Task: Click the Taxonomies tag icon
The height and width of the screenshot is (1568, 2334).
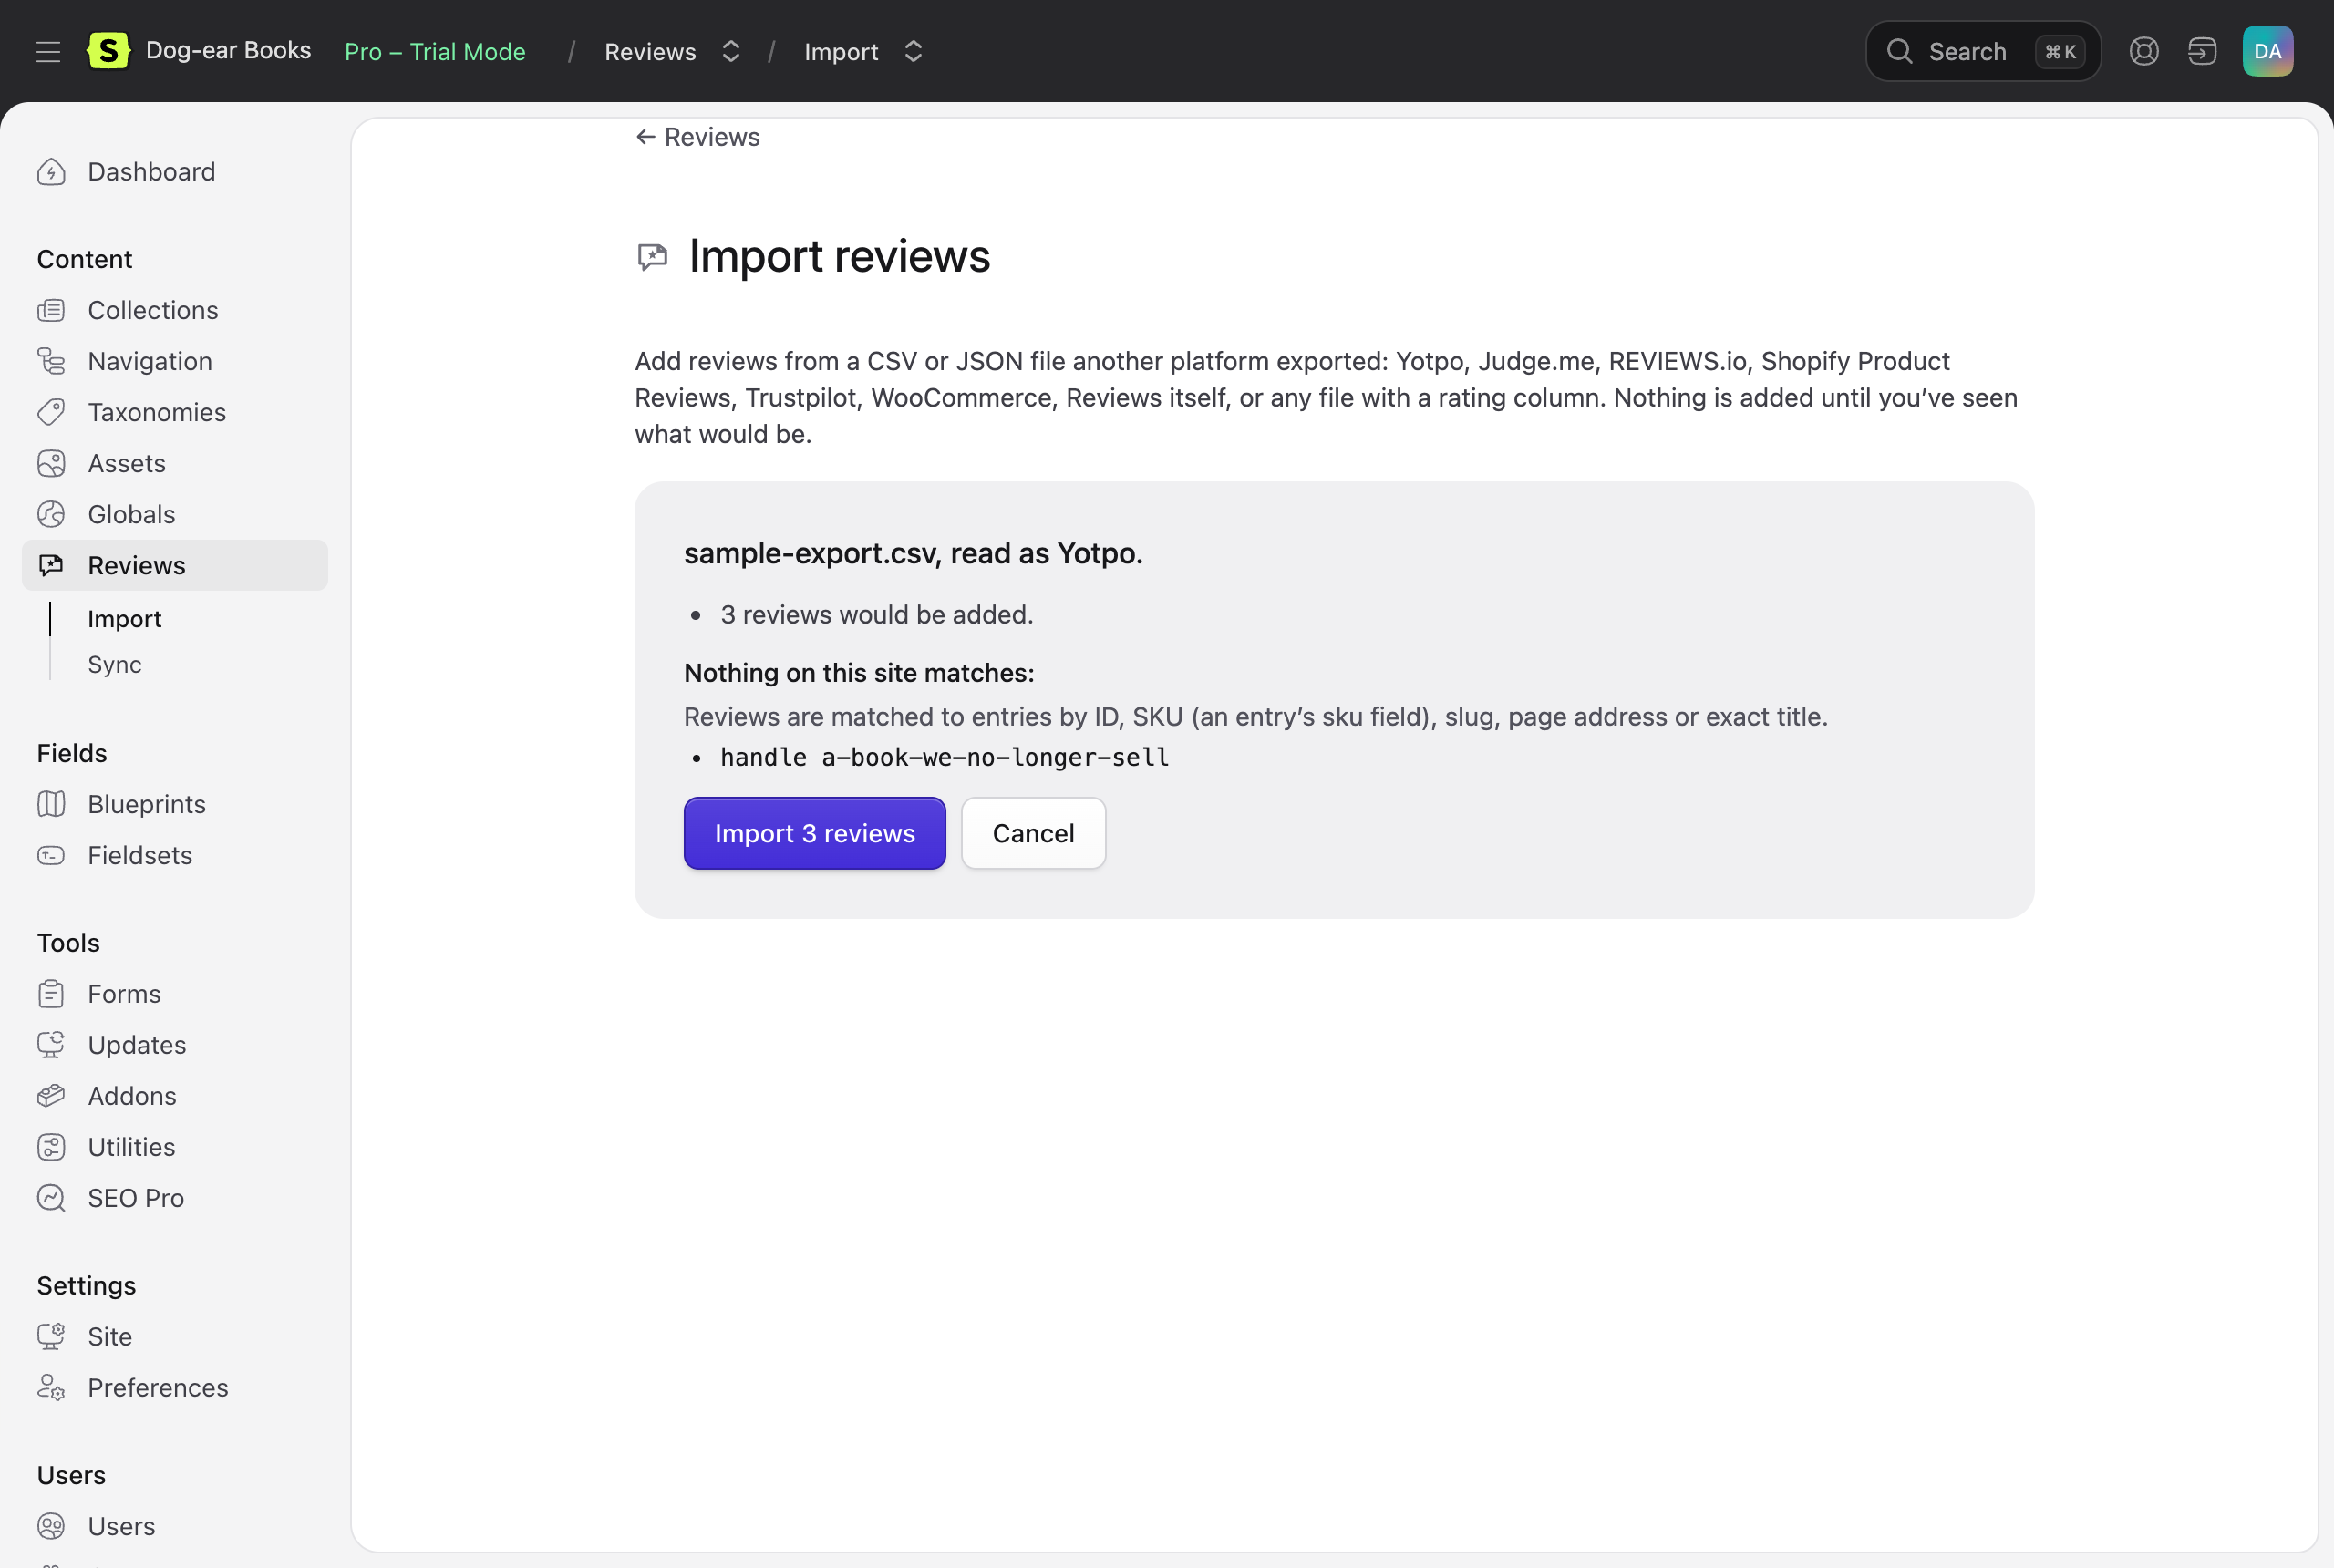Action: (51, 412)
